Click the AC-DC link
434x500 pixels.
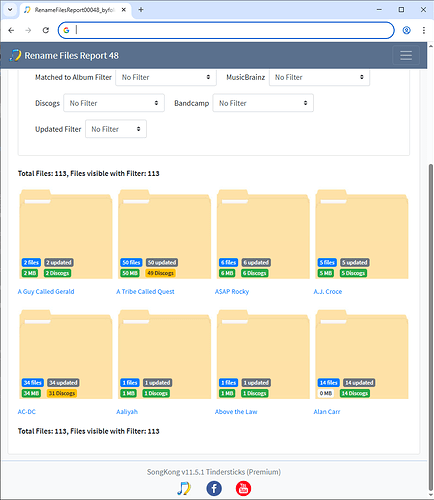(27, 412)
